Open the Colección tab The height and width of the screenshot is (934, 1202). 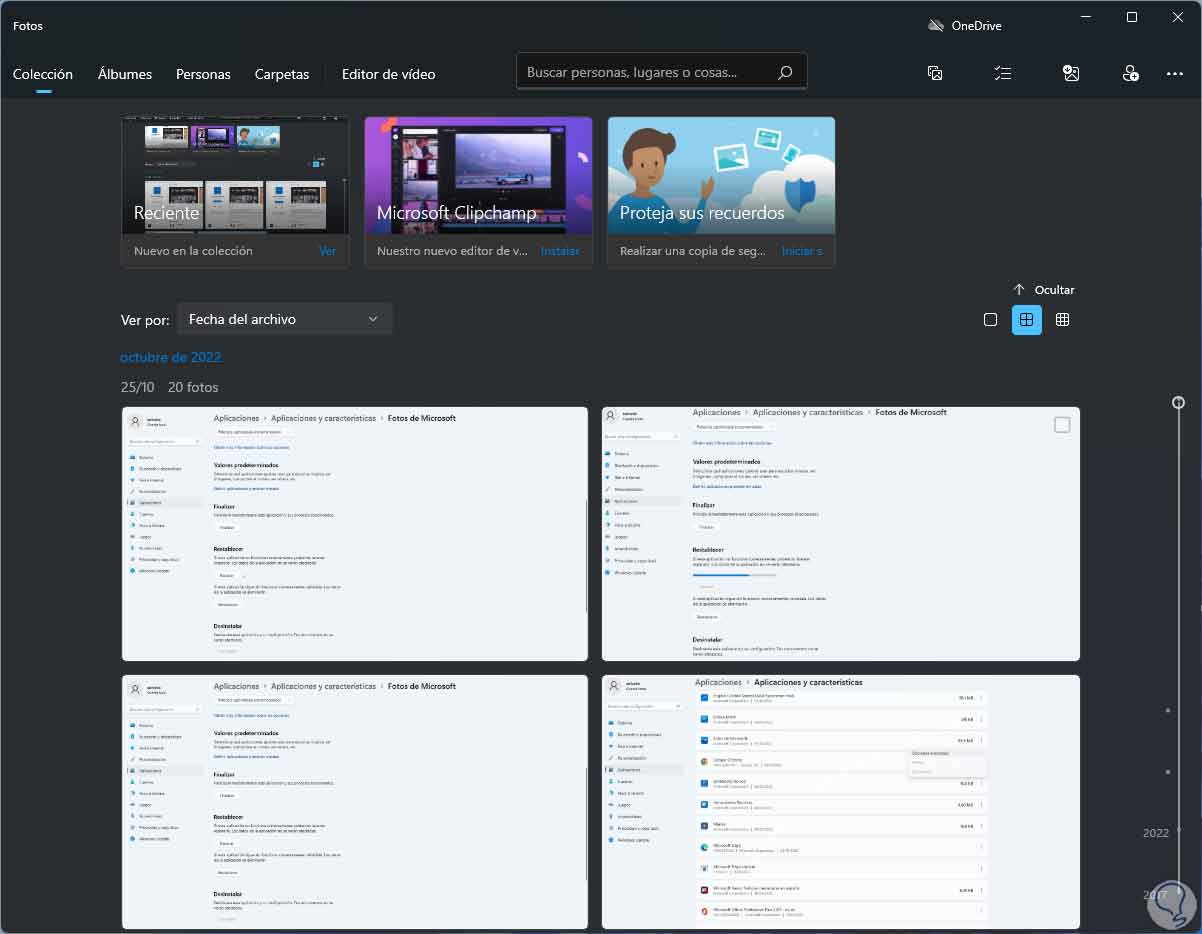[x=43, y=74]
